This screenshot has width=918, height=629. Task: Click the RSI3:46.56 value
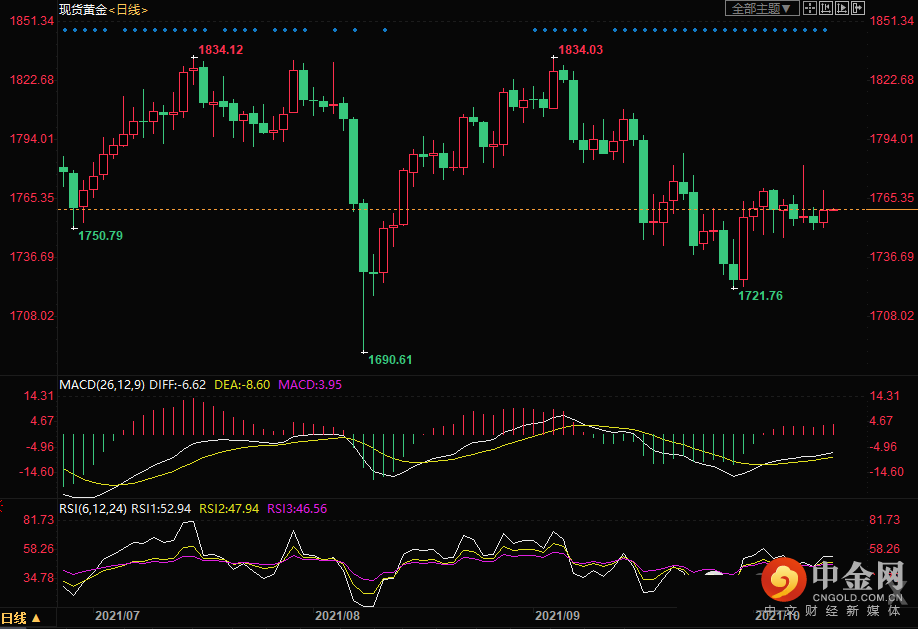coord(297,508)
